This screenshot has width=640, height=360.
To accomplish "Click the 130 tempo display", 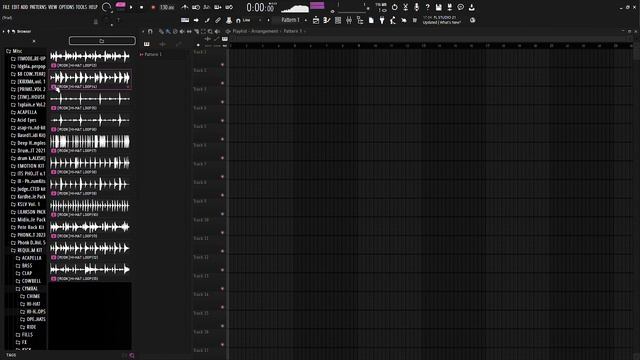I will [167, 7].
